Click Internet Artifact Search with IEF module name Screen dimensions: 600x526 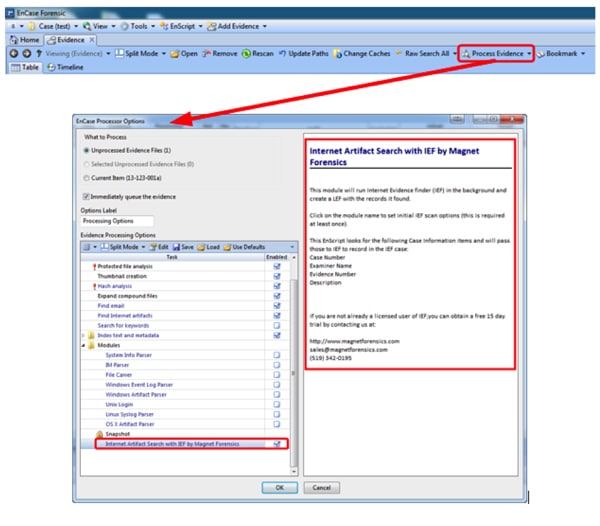[x=172, y=444]
